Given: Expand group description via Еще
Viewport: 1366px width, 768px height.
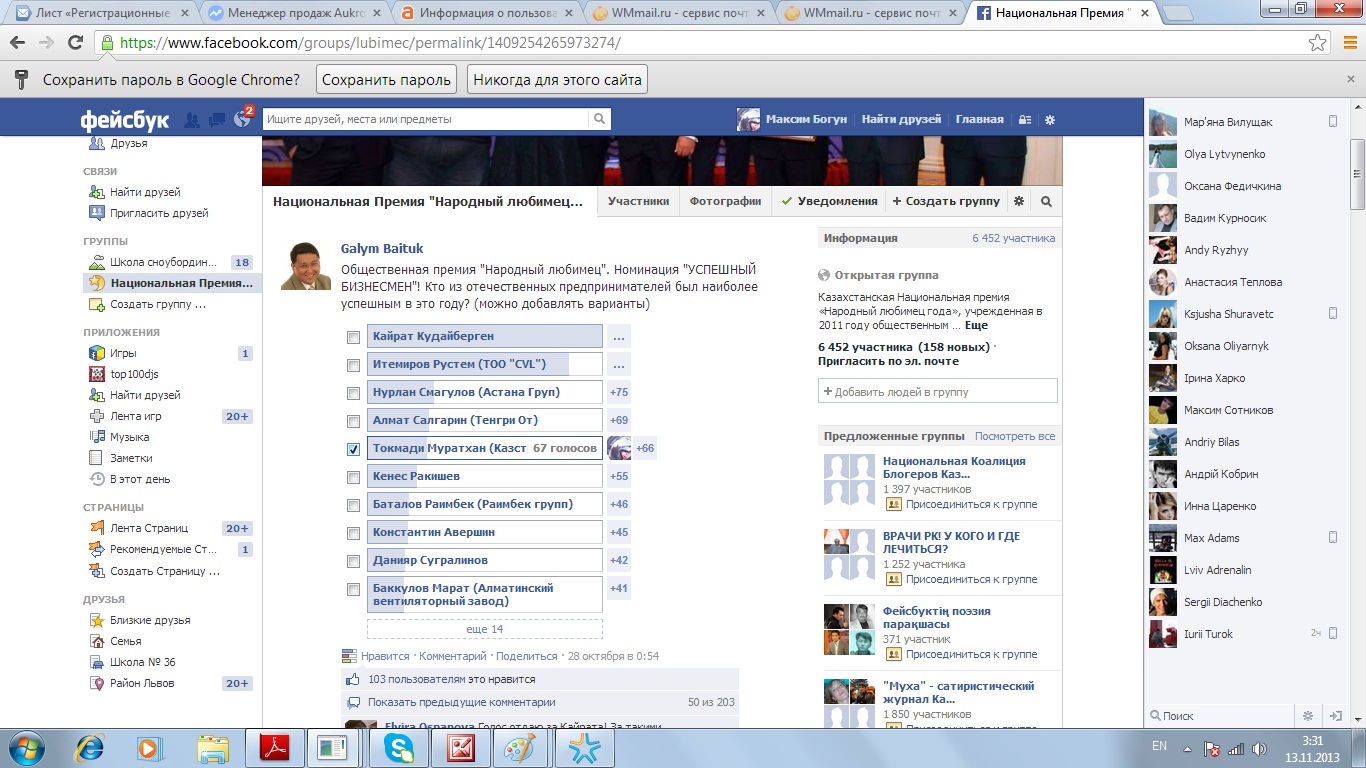Looking at the screenshot, I should point(976,325).
